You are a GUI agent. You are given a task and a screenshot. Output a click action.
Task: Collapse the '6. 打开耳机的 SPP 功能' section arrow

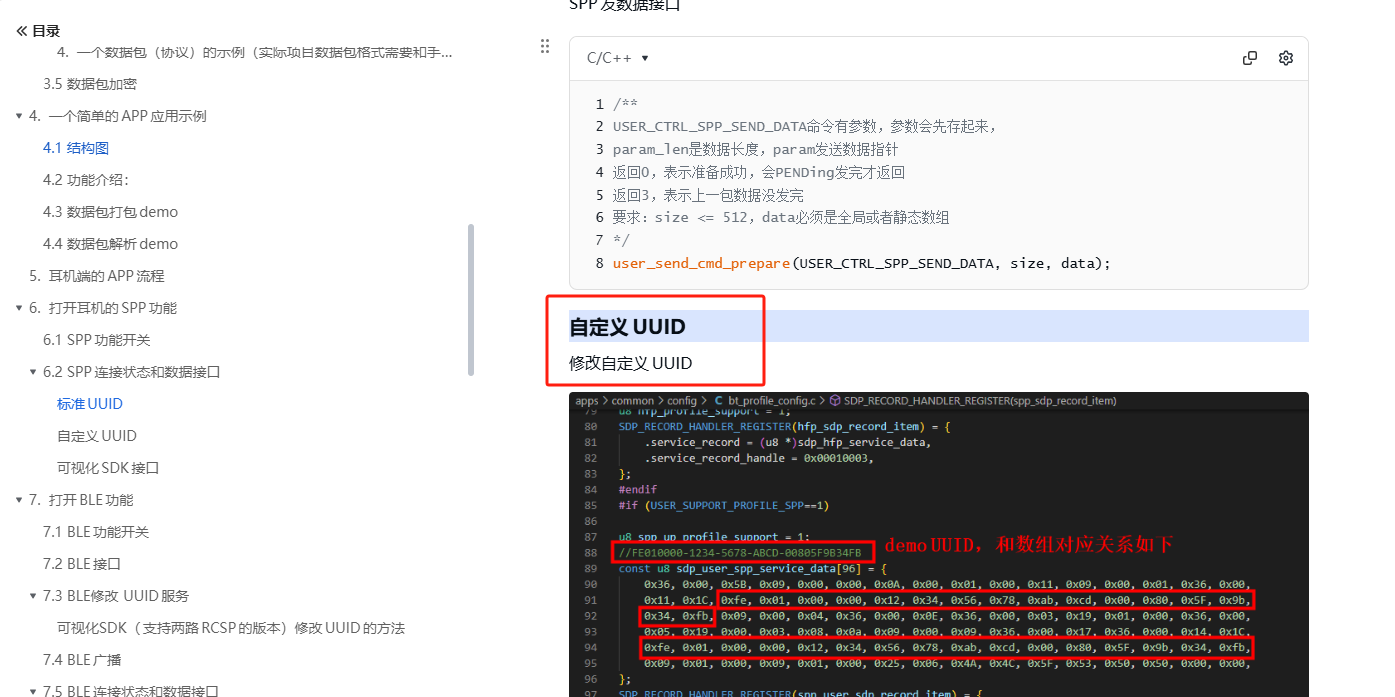(x=19, y=308)
